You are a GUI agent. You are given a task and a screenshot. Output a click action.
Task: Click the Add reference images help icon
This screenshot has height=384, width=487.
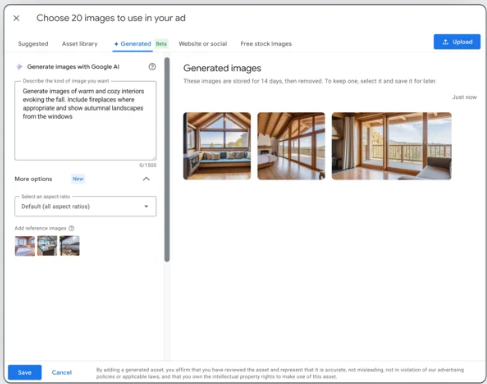[71, 228]
